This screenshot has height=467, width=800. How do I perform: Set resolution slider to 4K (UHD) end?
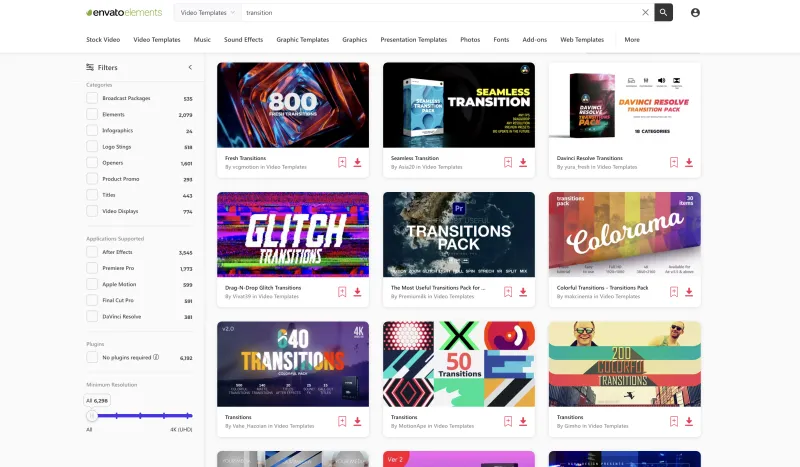pos(189,415)
